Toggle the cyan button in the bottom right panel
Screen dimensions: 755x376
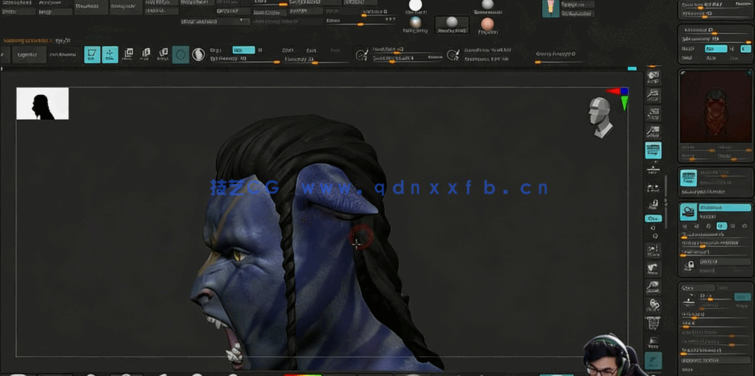[742, 297]
